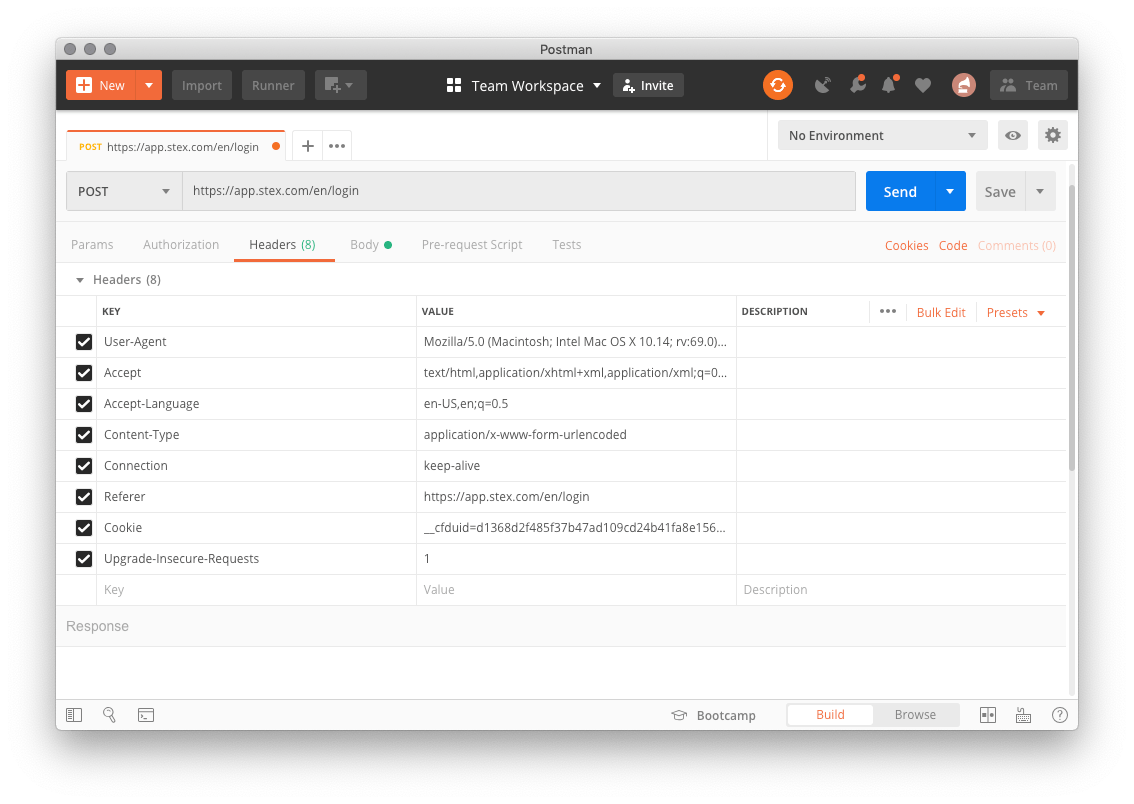Screen dimensions: 1134x804
Task: Click the sync status icon
Action: click(x=777, y=85)
